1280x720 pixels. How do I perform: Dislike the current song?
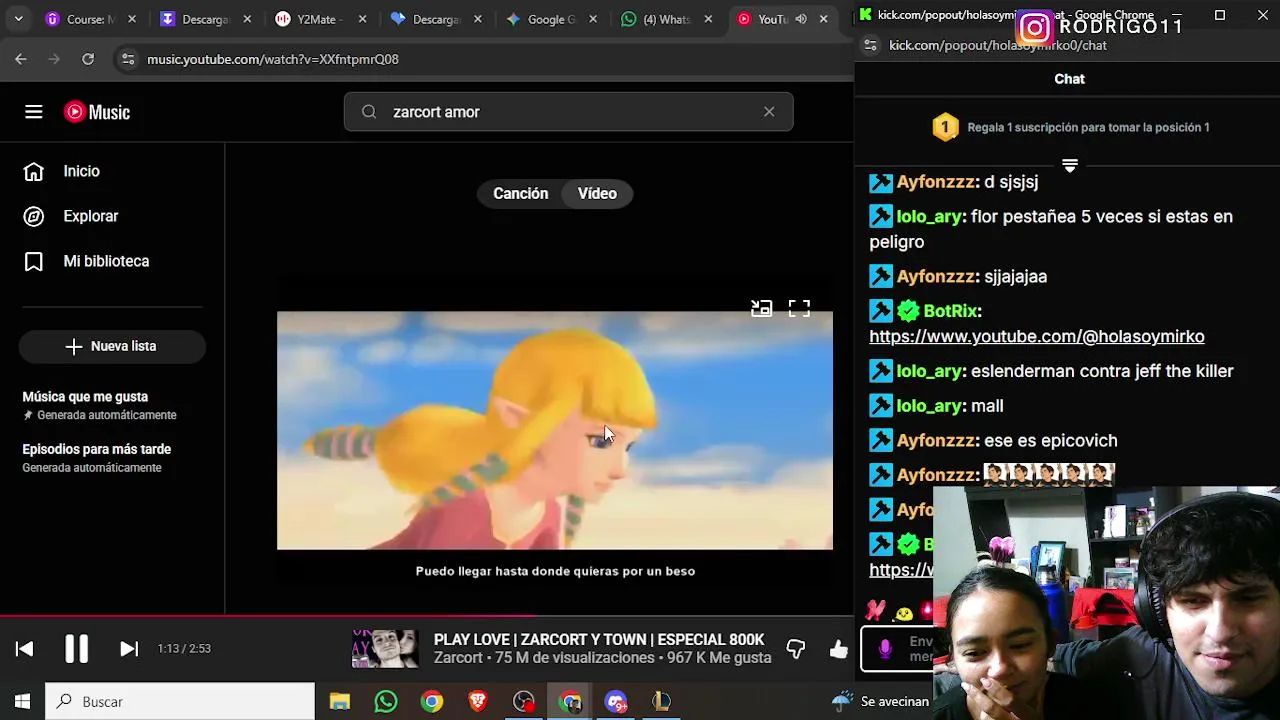[796, 649]
